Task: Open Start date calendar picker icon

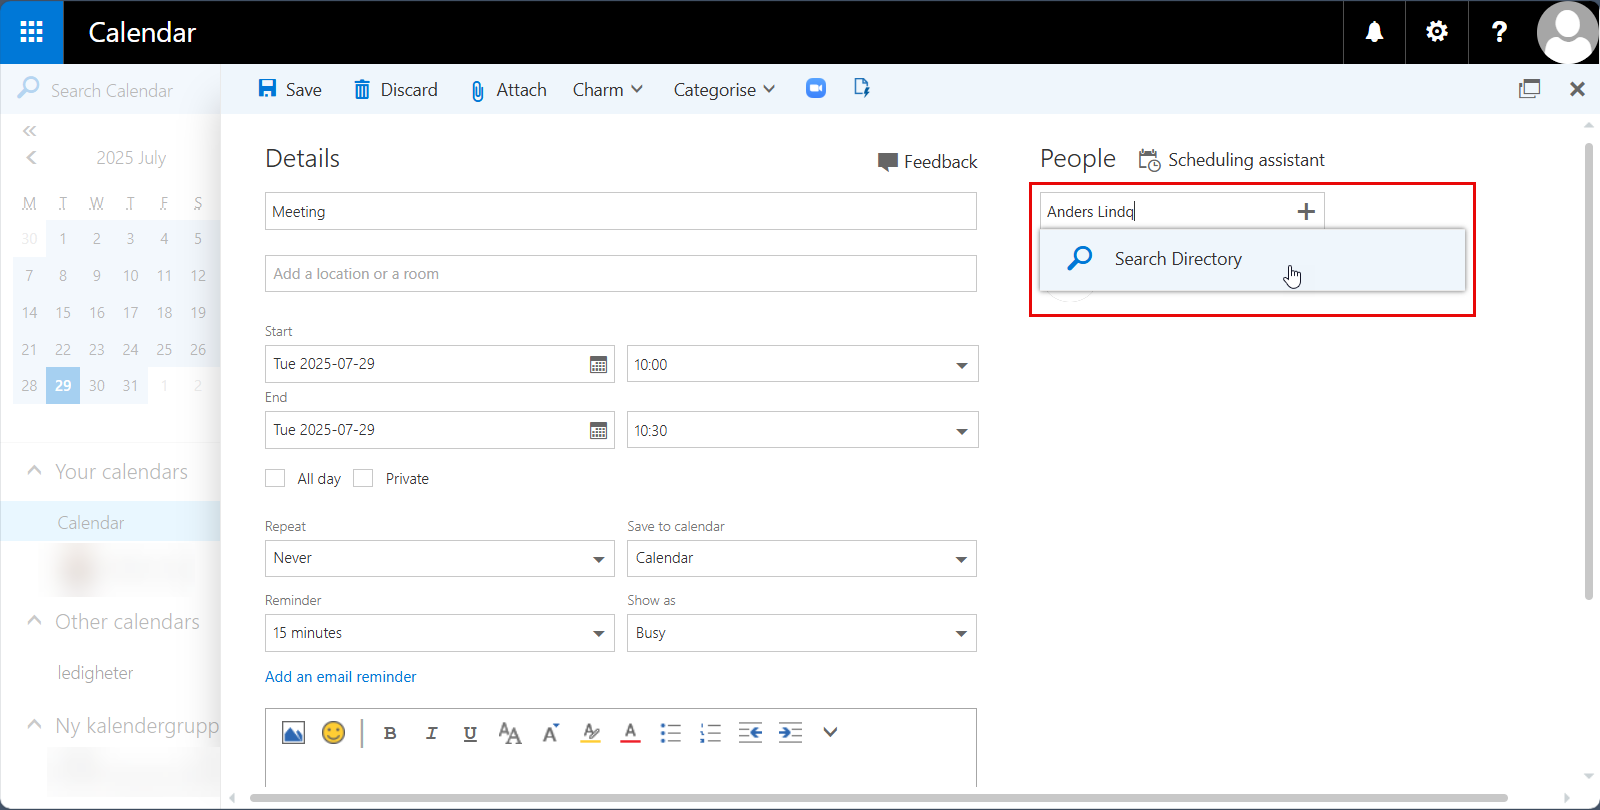Action: tap(598, 365)
